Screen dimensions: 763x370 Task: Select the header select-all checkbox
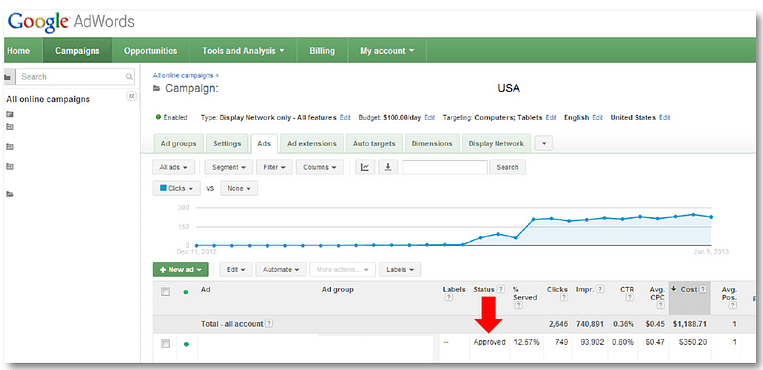click(x=165, y=292)
